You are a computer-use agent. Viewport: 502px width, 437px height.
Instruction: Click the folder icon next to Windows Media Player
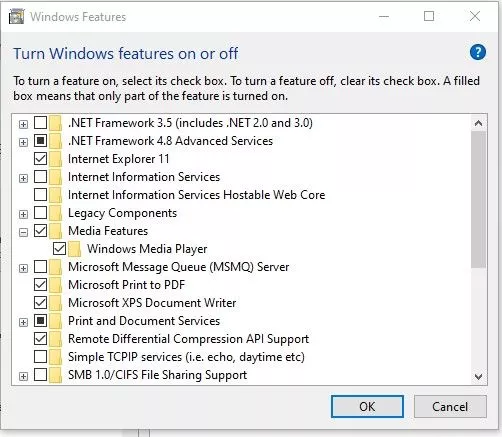74,249
